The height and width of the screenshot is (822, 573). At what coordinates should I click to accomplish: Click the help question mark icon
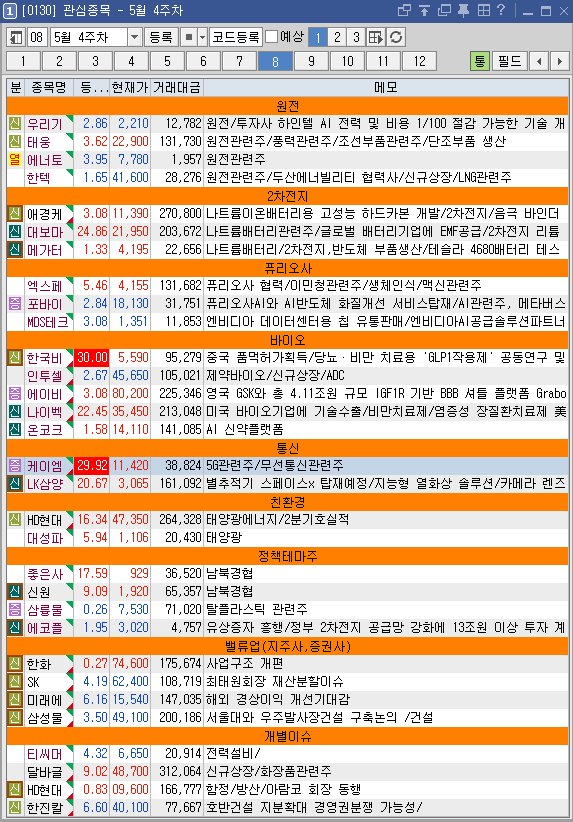[x=502, y=10]
